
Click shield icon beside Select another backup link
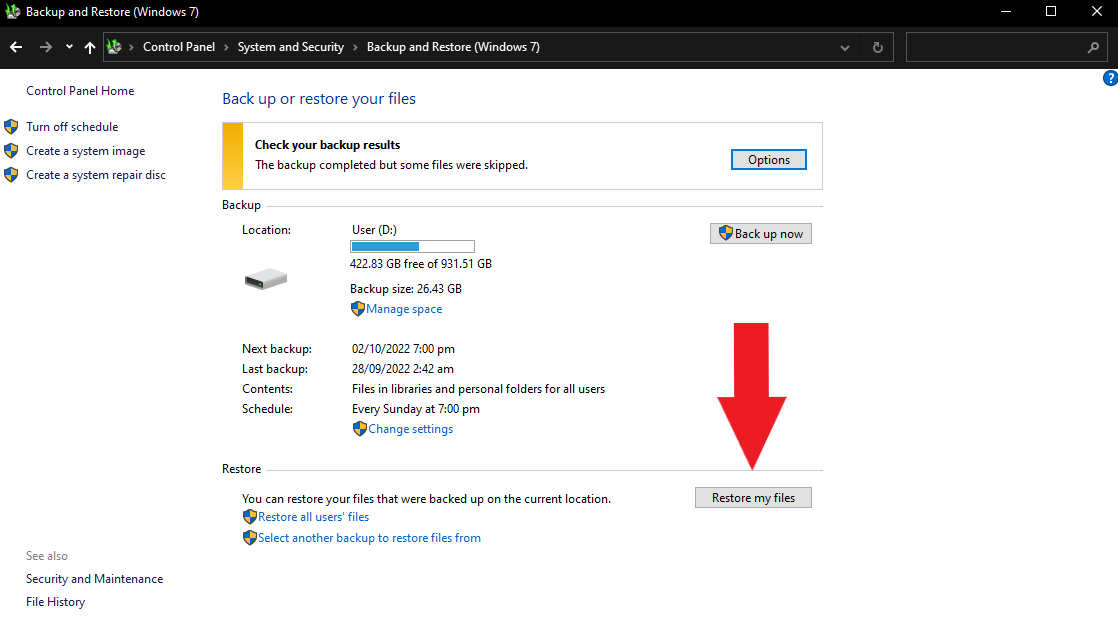pos(250,538)
